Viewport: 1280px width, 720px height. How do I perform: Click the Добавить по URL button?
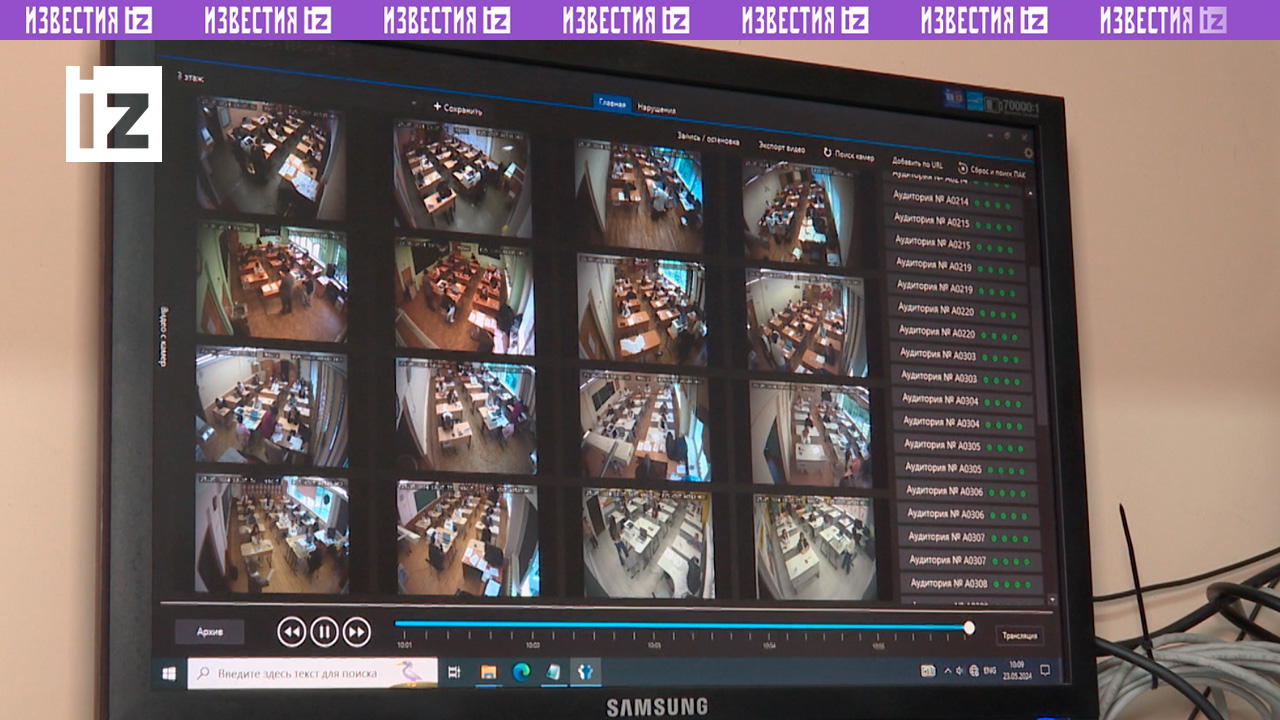(917, 163)
